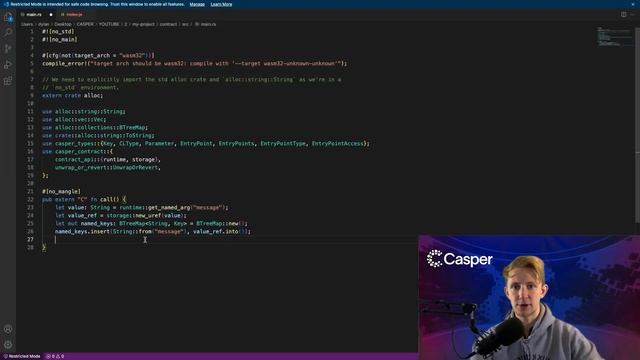Open the Explorer view in the activity bar
Viewport: 640px width, 360px height.
click(8, 17)
